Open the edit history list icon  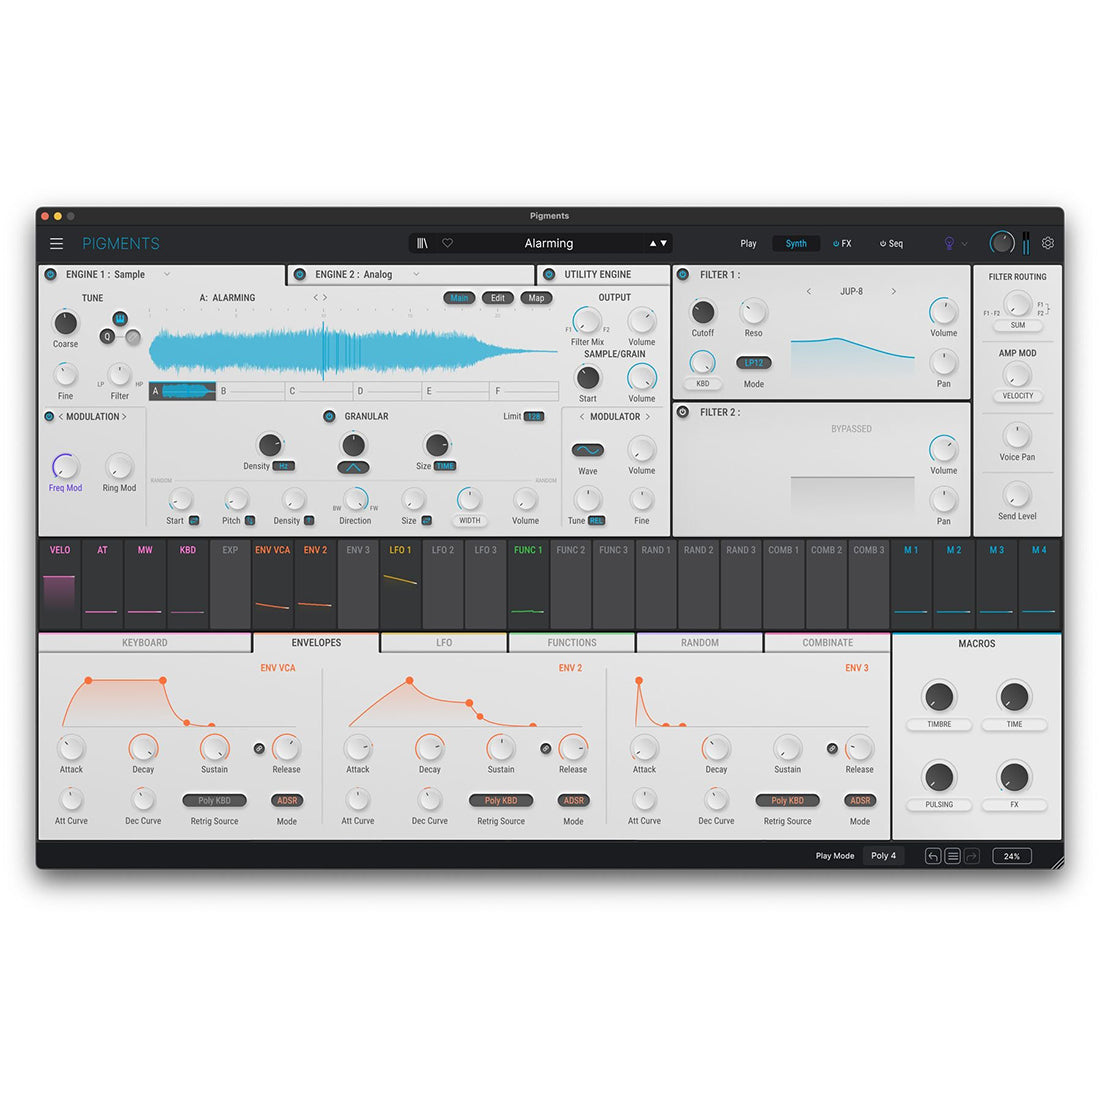952,856
